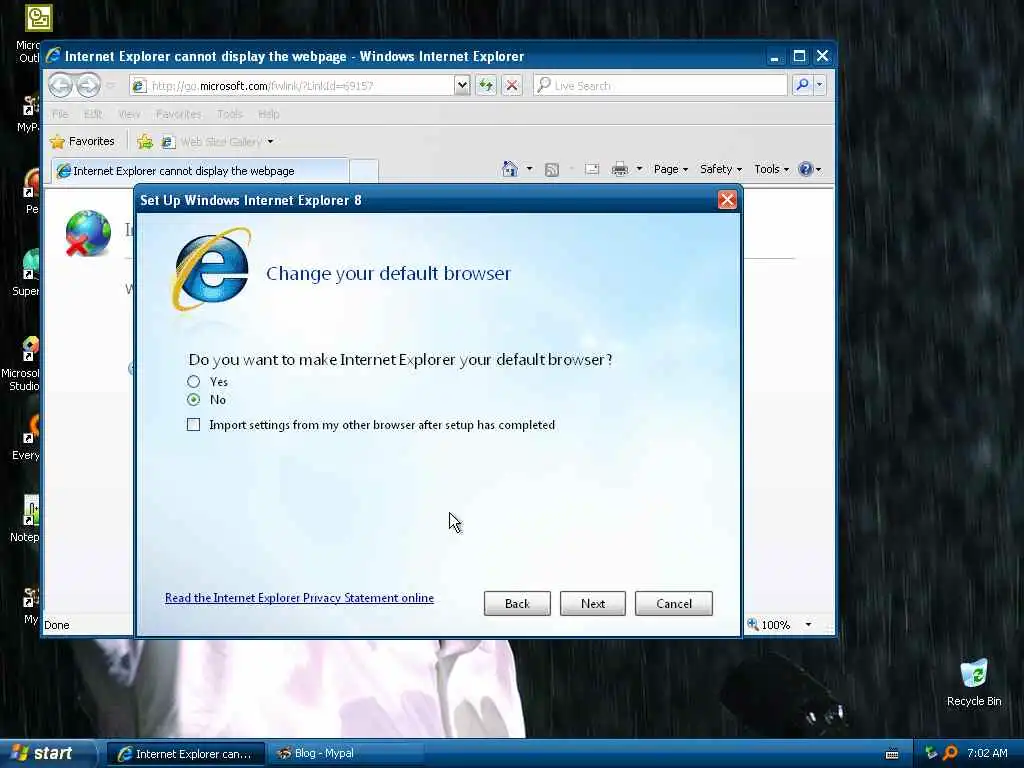This screenshot has height=768, width=1024.
Task: Open the Favorites star button
Action: (x=83, y=141)
